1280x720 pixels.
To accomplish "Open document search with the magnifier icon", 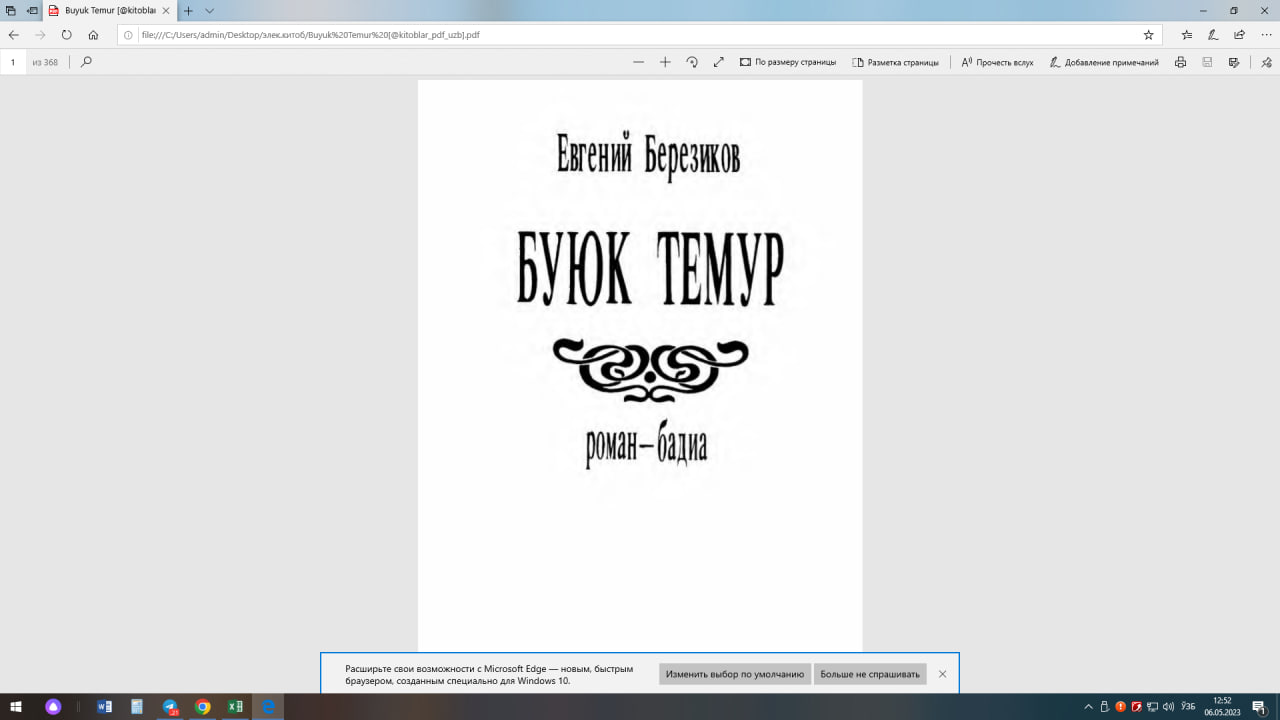I will click(88, 61).
